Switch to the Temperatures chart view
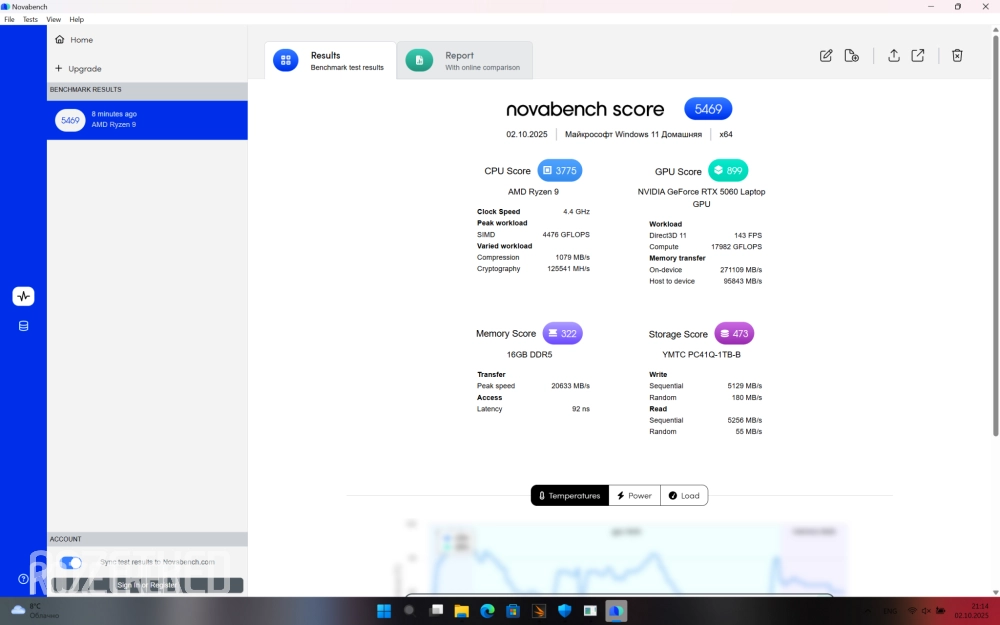The width and height of the screenshot is (1000, 625). (x=569, y=495)
